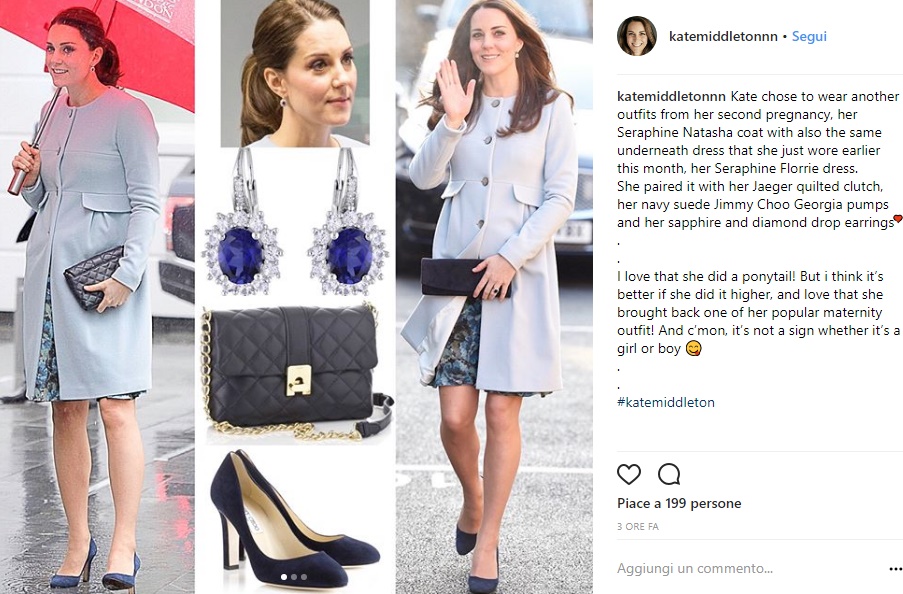The image size is (903, 594).
Task: Like the post with the heart icon
Action: coord(628,474)
